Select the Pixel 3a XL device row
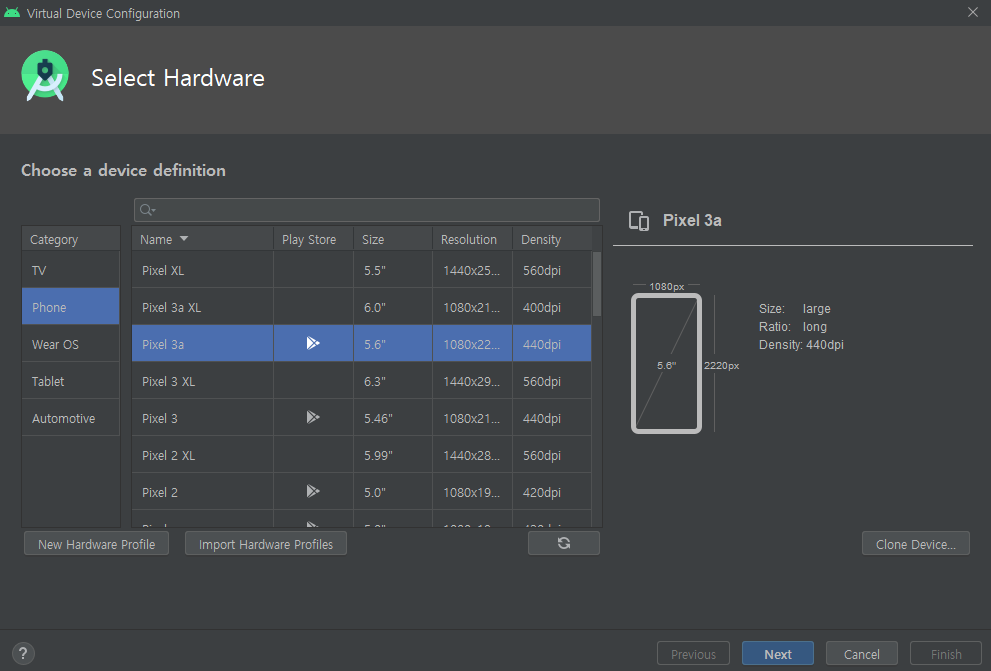This screenshot has width=991, height=671. tap(362, 307)
